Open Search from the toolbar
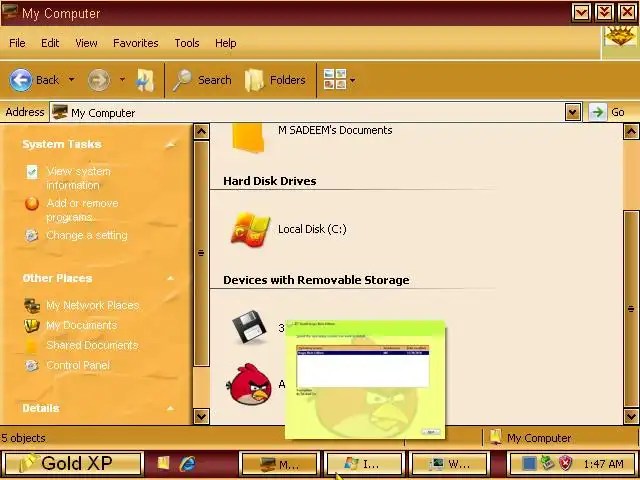The width and height of the screenshot is (640, 480). [x=202, y=80]
